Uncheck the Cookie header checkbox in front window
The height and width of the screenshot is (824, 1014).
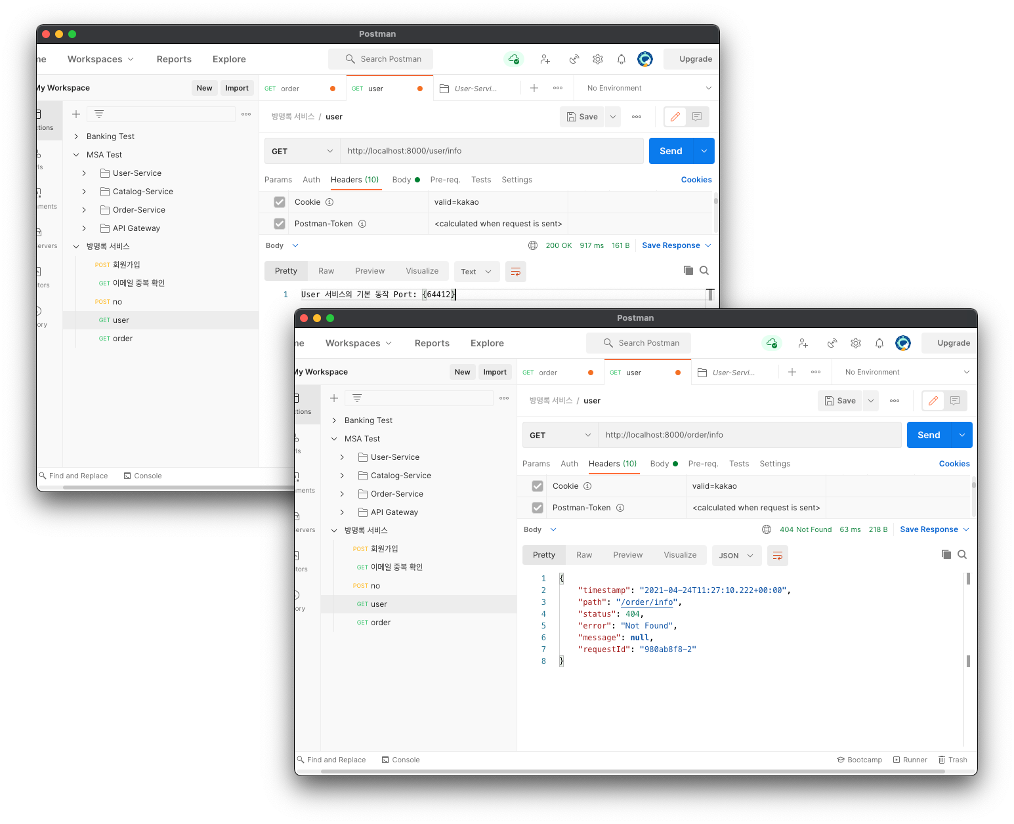coord(537,486)
